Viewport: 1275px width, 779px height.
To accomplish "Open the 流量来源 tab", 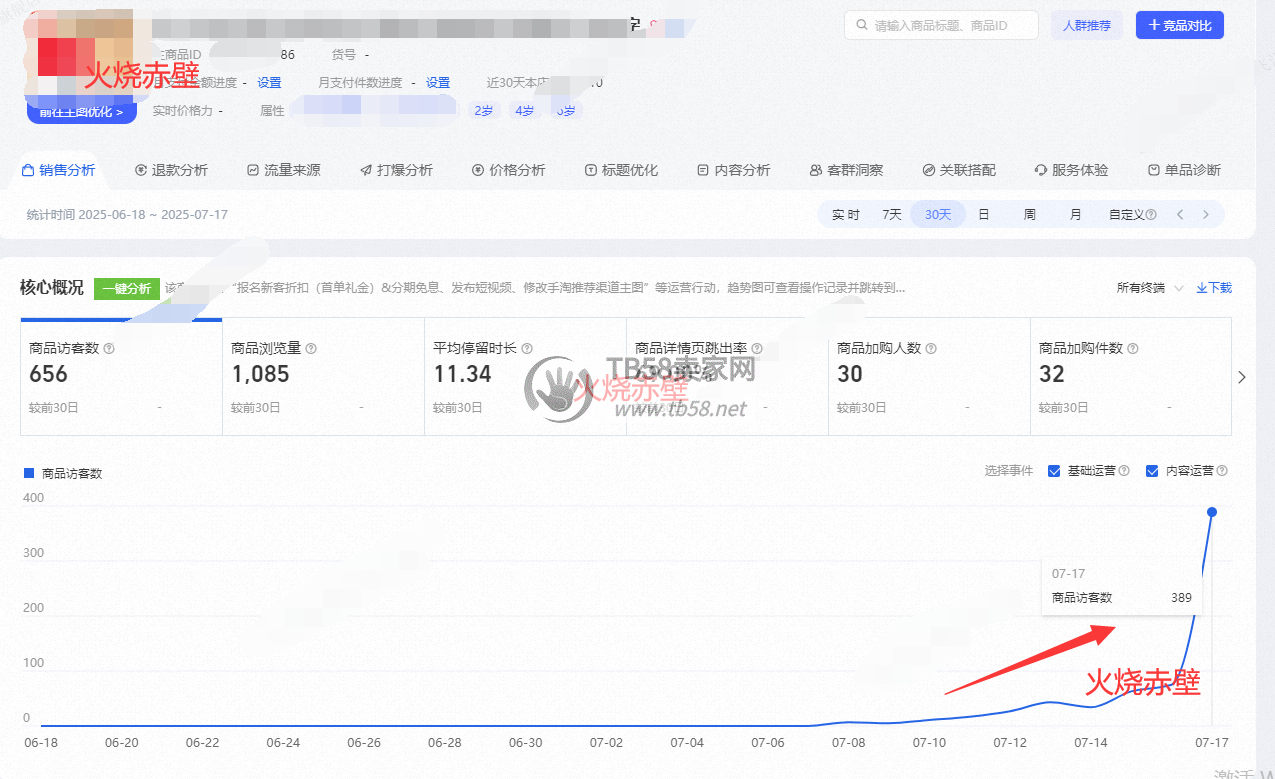I will click(284, 170).
